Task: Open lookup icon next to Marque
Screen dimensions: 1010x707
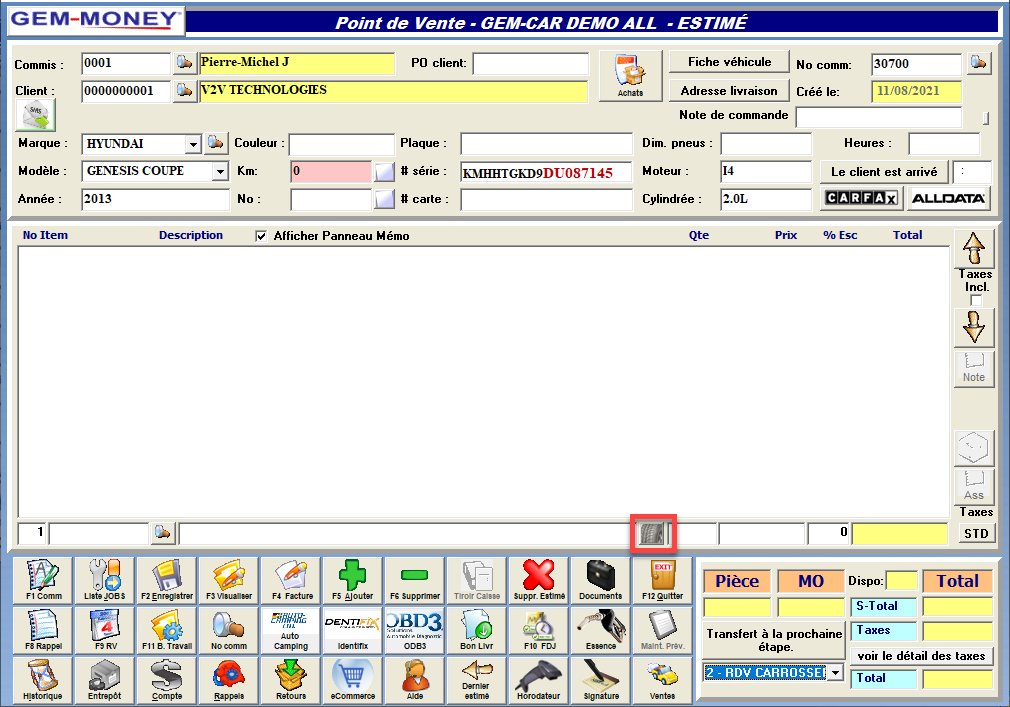Action: point(215,143)
